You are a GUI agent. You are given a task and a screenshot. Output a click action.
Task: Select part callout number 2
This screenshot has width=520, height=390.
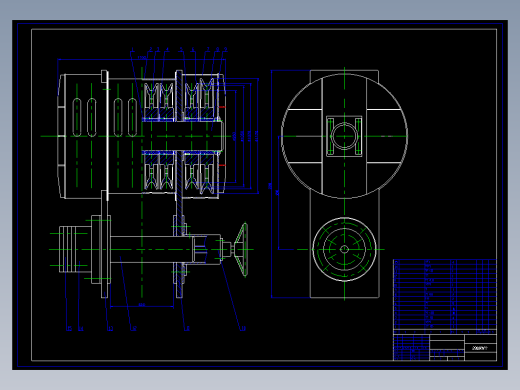coord(151,49)
